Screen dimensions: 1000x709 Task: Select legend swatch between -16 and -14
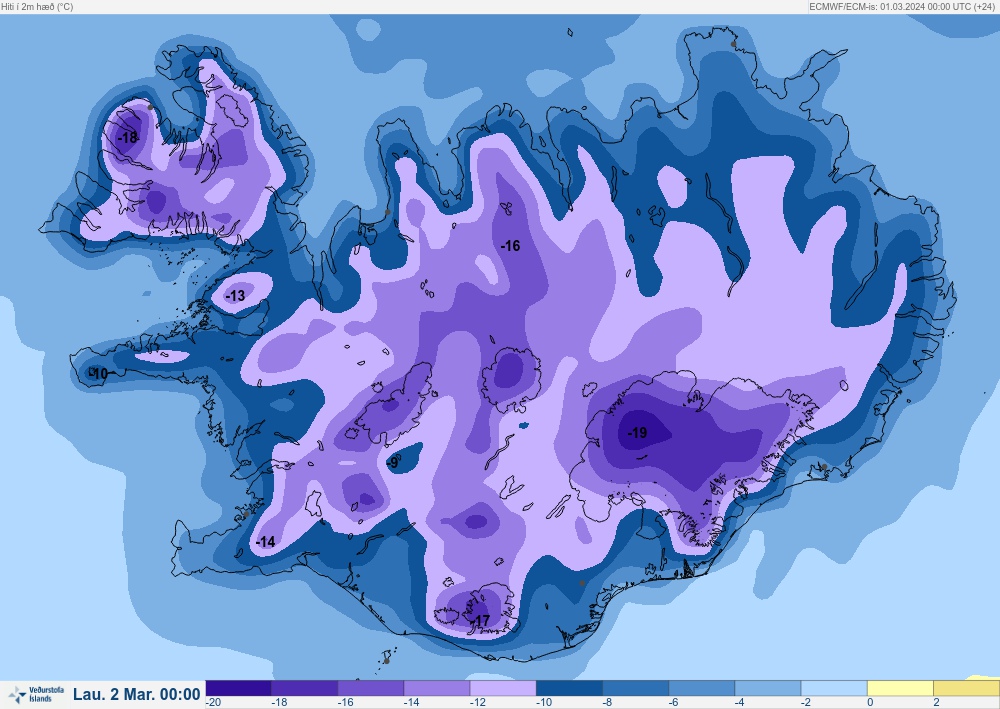[371, 688]
